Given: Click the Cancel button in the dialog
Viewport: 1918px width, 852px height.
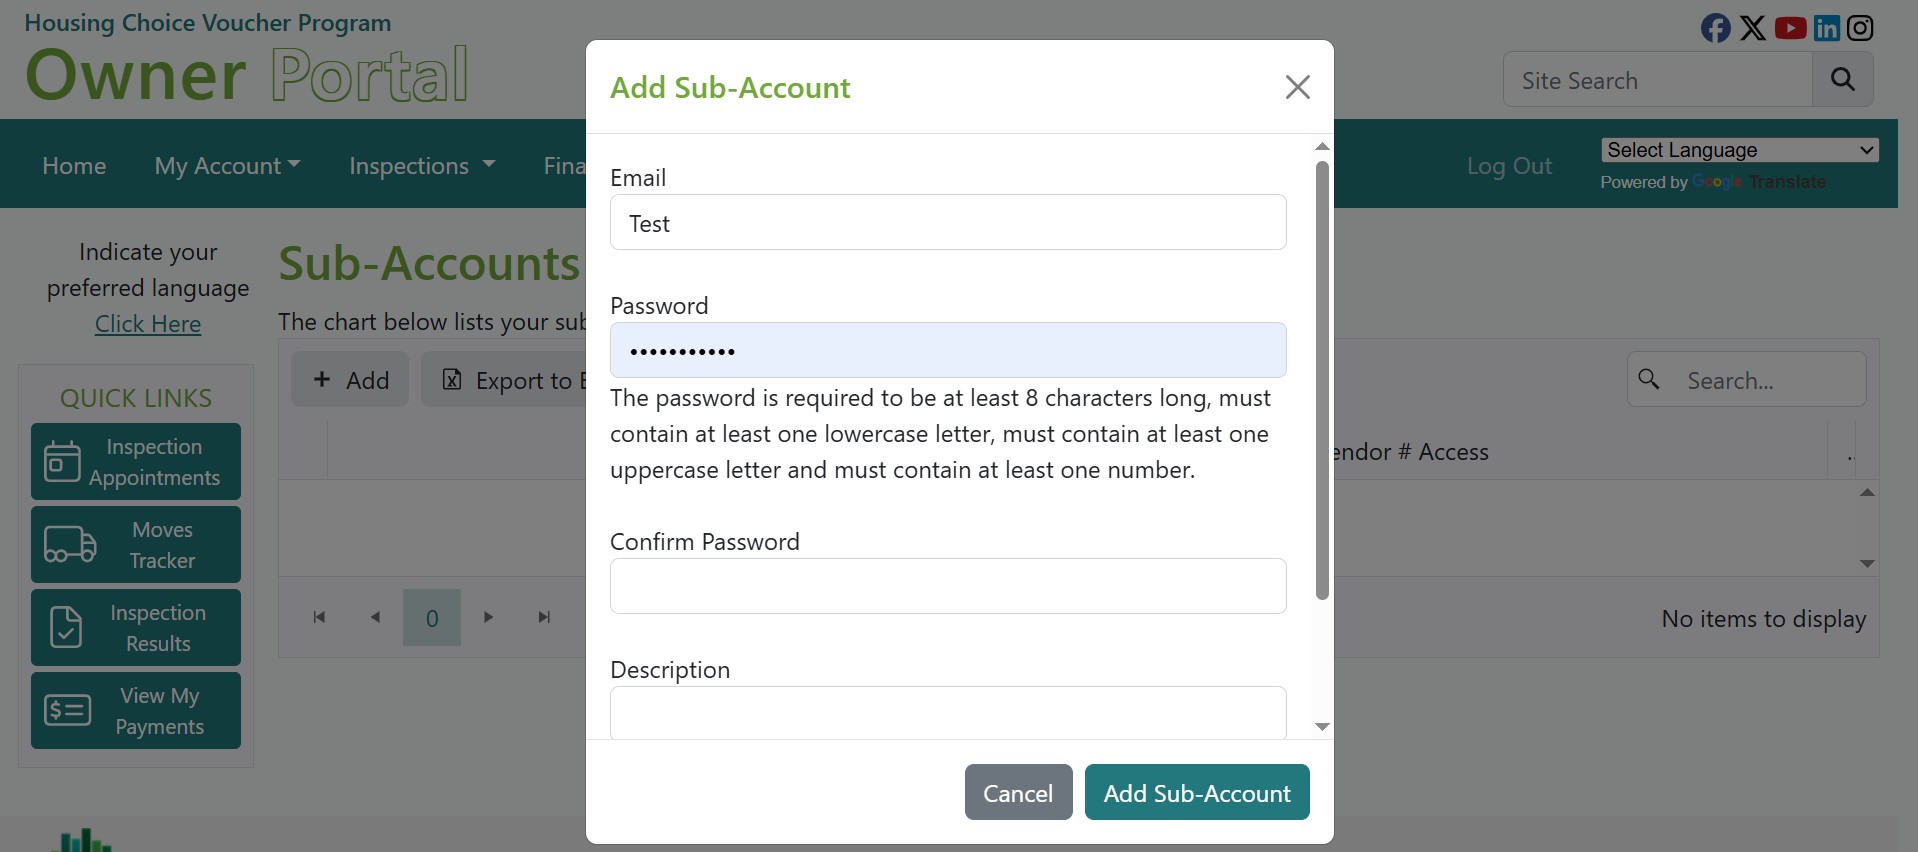Looking at the screenshot, I should (x=1018, y=792).
